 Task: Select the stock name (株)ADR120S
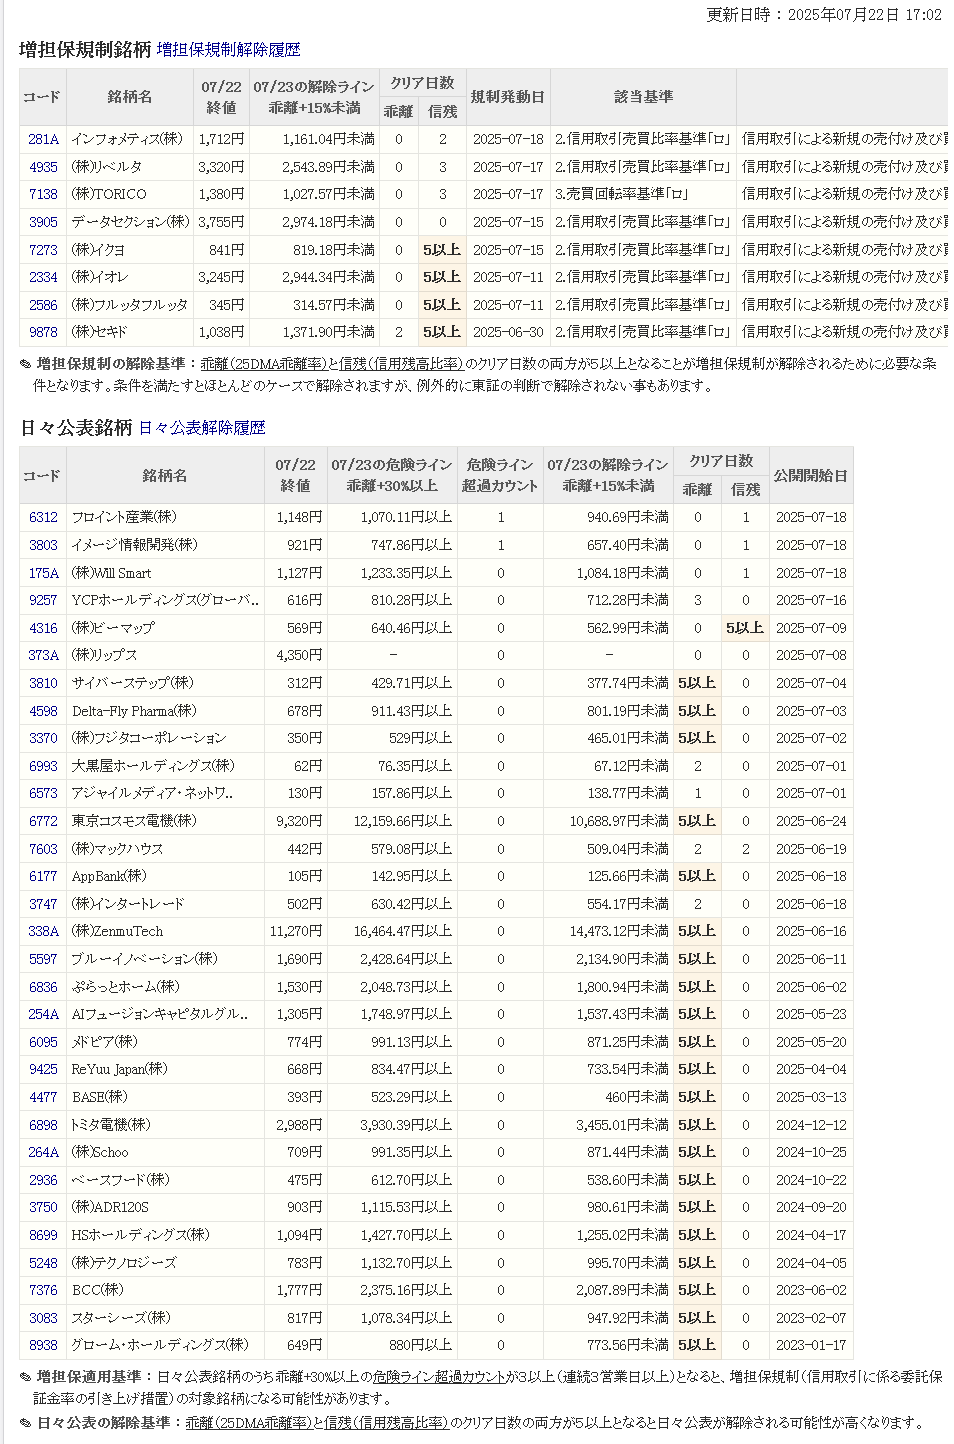tap(110, 1207)
